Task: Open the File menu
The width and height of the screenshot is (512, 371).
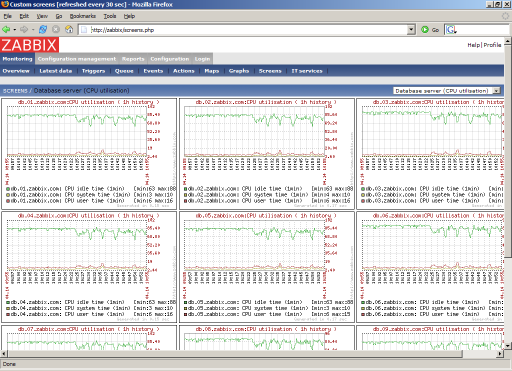Action: pos(8,16)
